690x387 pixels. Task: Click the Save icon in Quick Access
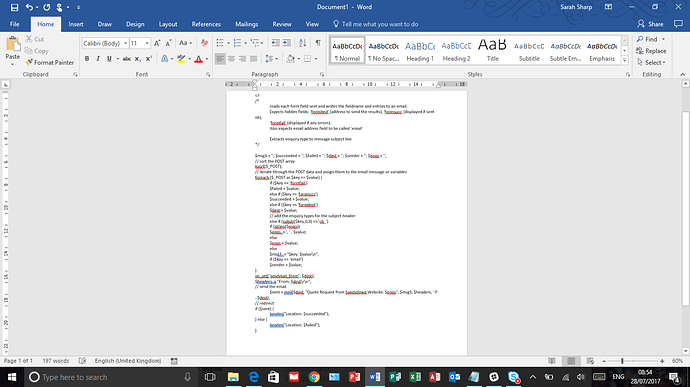click(14, 7)
